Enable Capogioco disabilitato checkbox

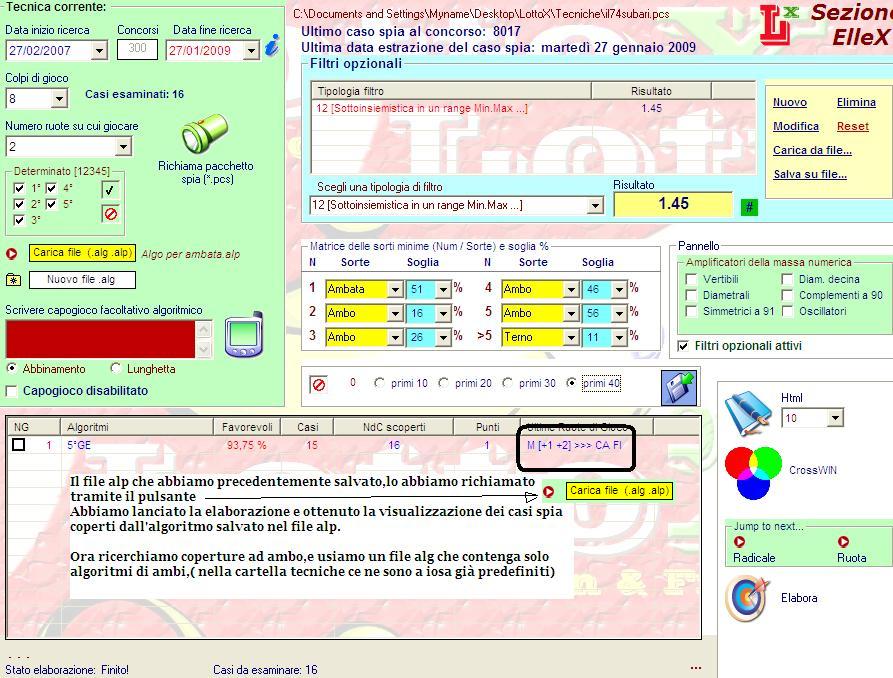[x=11, y=391]
